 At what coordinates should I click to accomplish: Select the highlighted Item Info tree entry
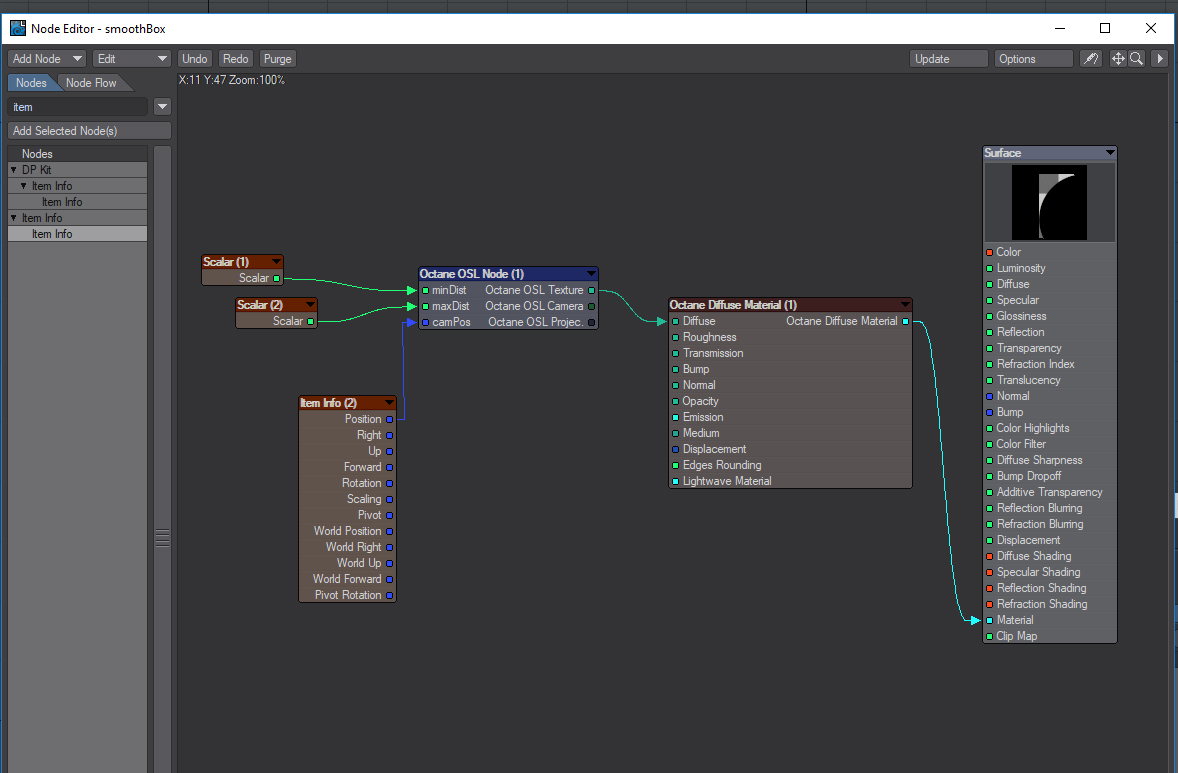pos(77,234)
